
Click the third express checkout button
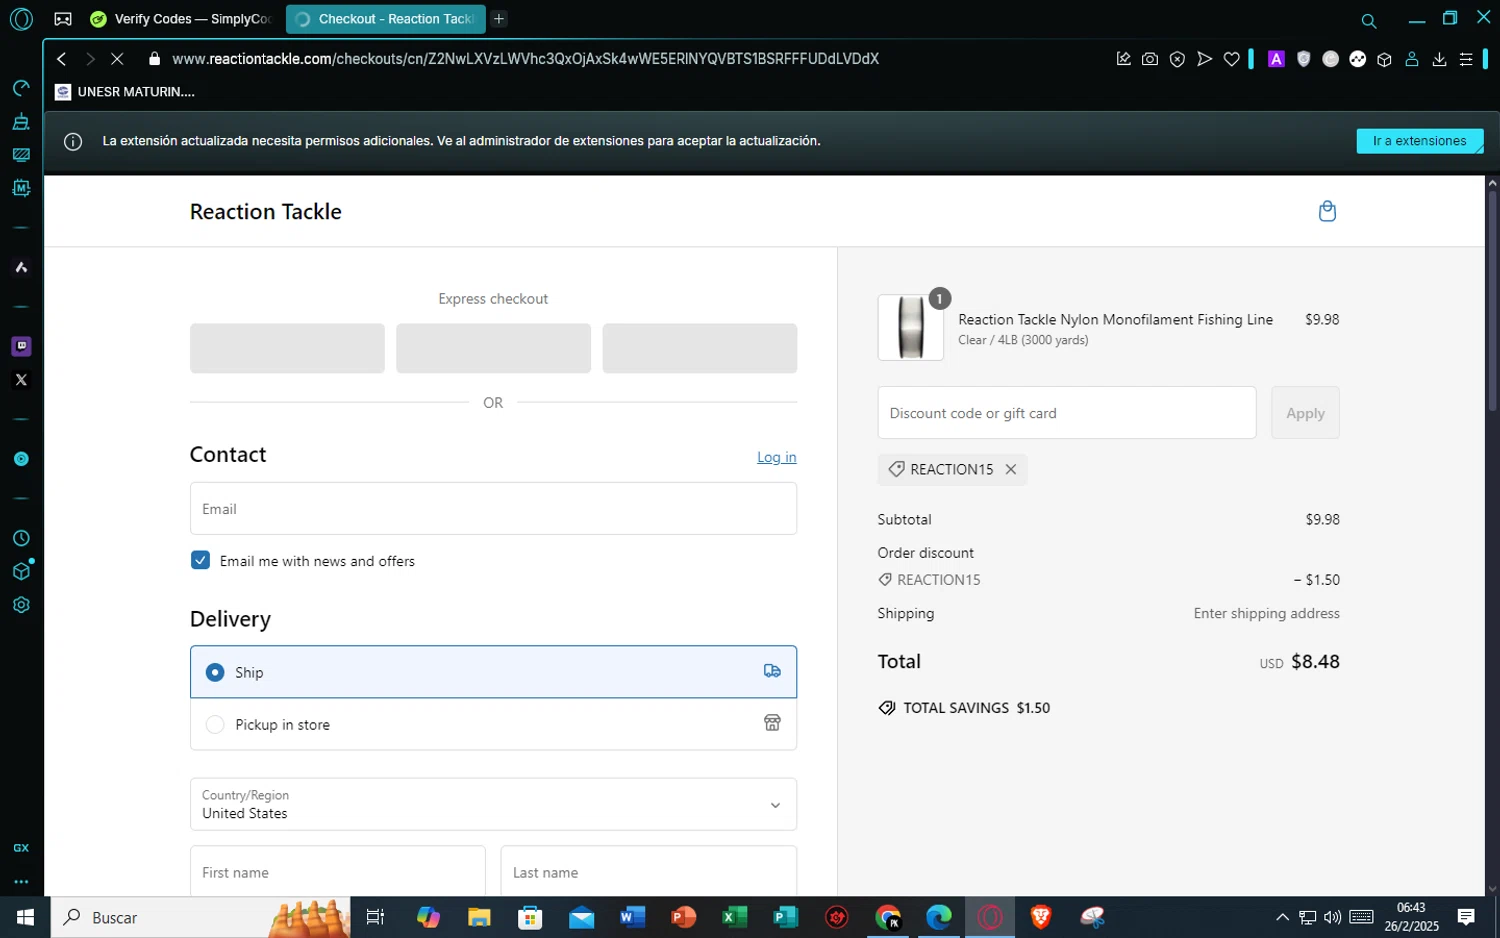700,348
